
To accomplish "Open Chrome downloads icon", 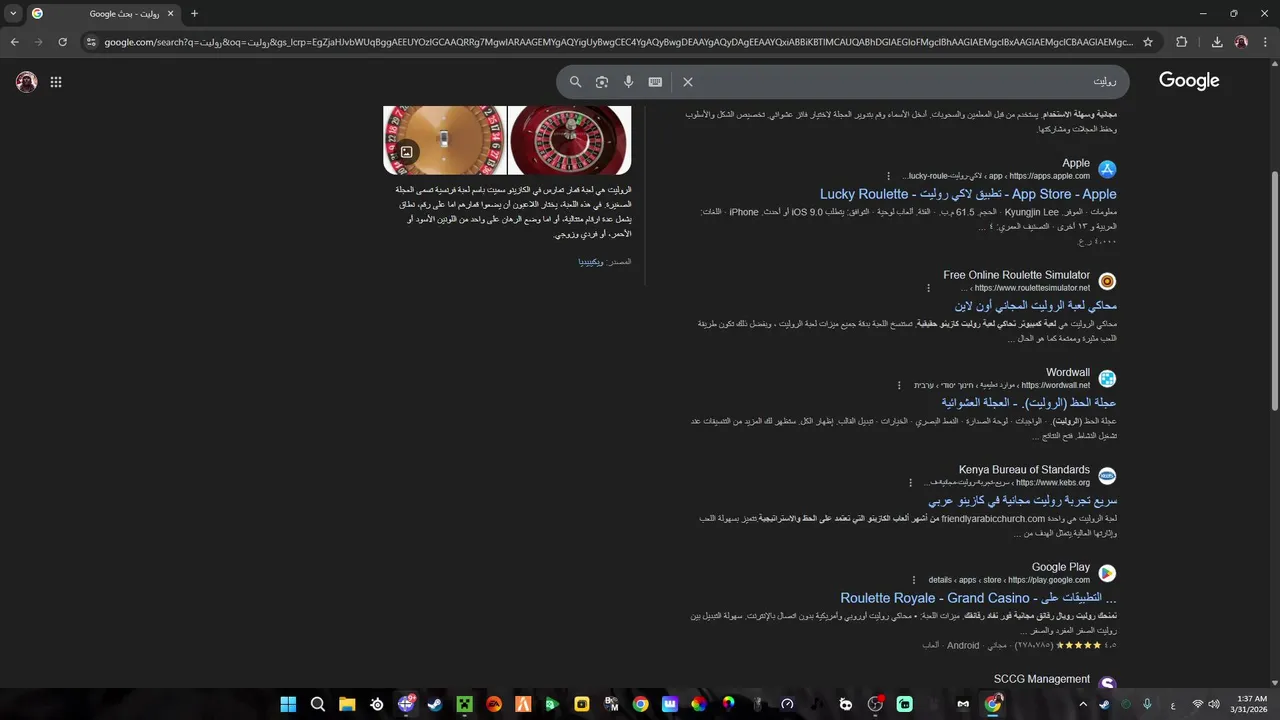I will [1217, 42].
